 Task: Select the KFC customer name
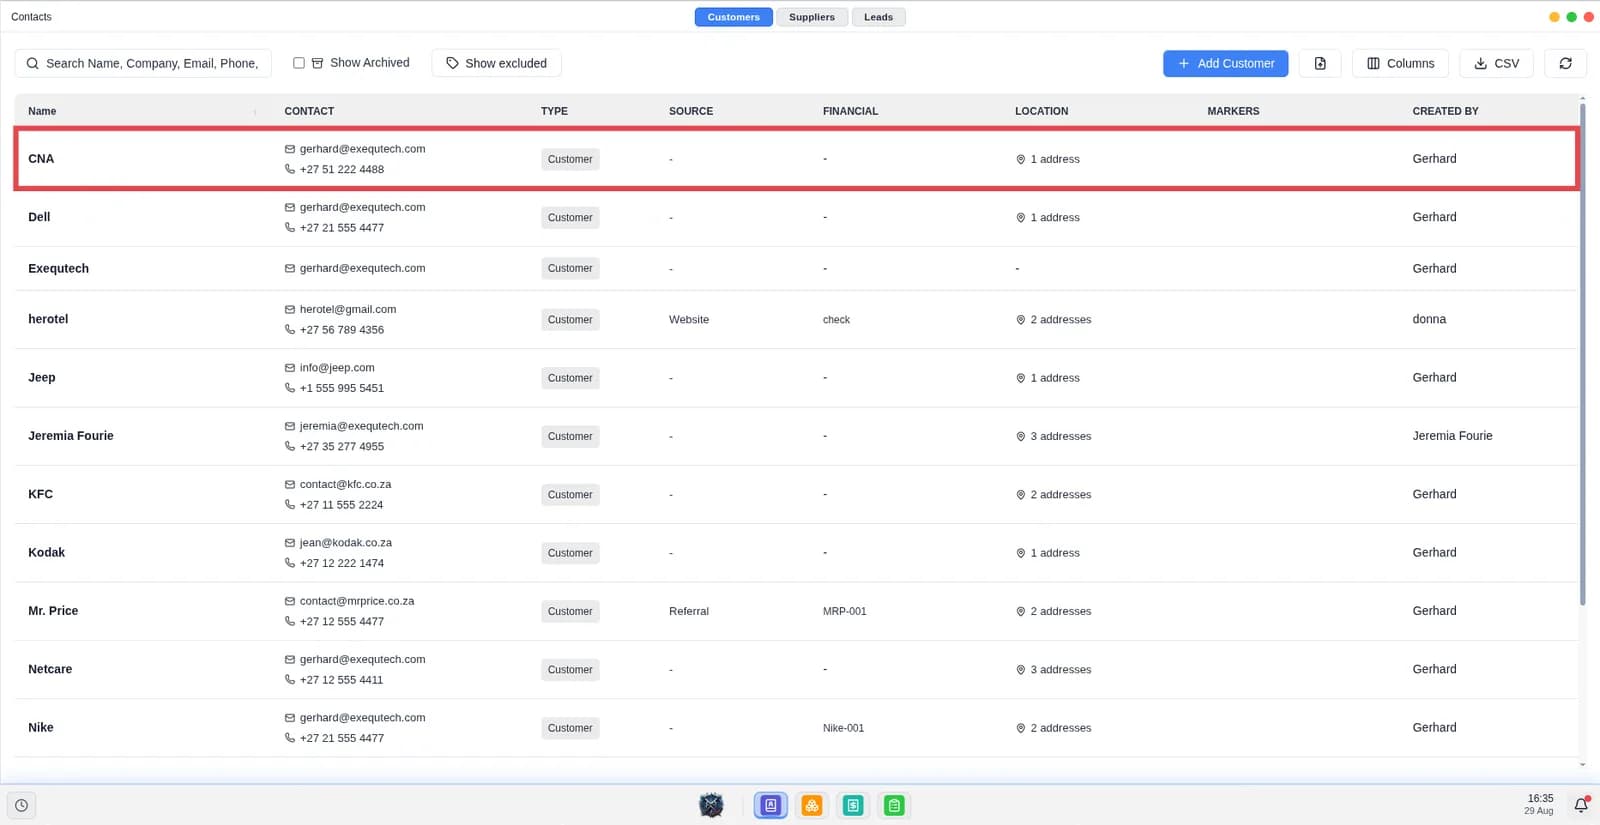click(x=40, y=494)
